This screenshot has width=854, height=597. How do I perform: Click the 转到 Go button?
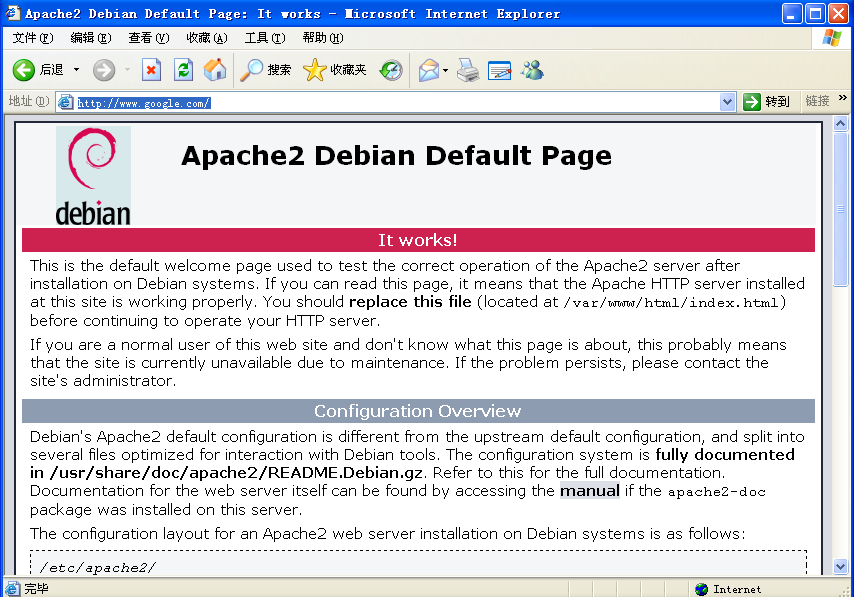767,102
